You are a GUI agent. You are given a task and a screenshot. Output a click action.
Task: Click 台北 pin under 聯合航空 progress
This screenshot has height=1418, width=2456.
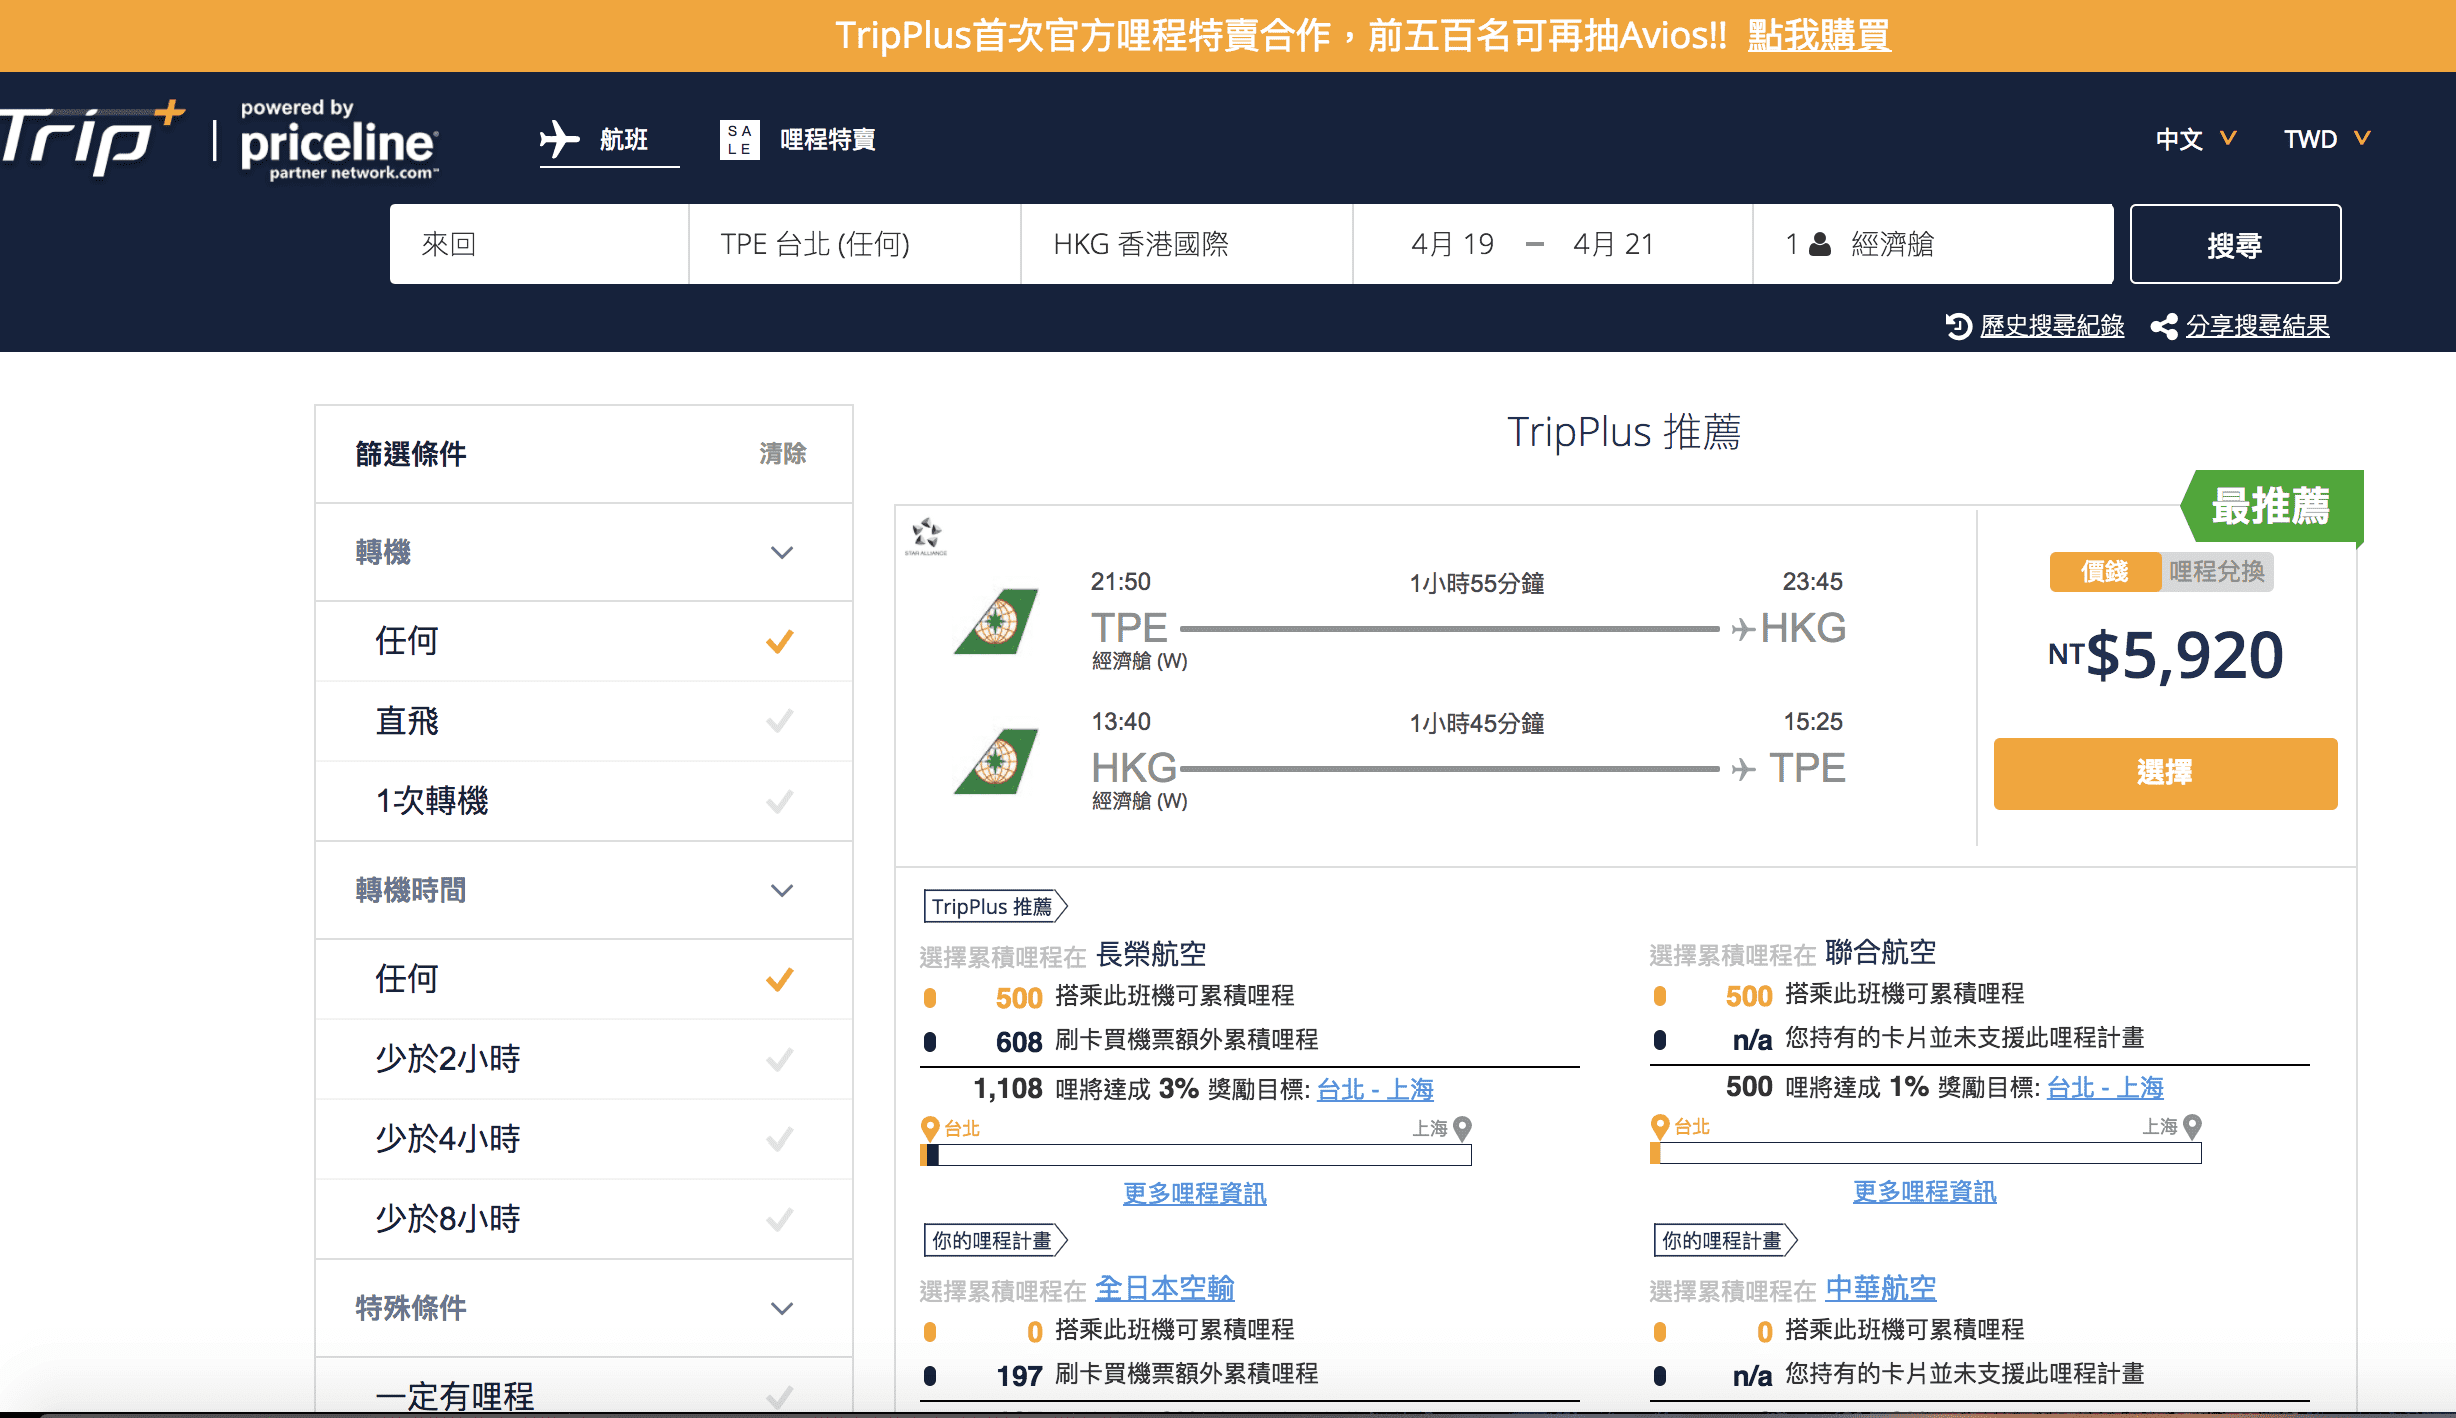click(1660, 1126)
